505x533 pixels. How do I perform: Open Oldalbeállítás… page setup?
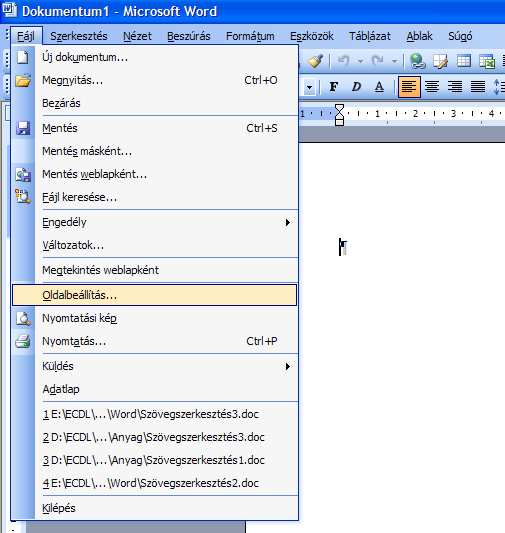[155, 295]
